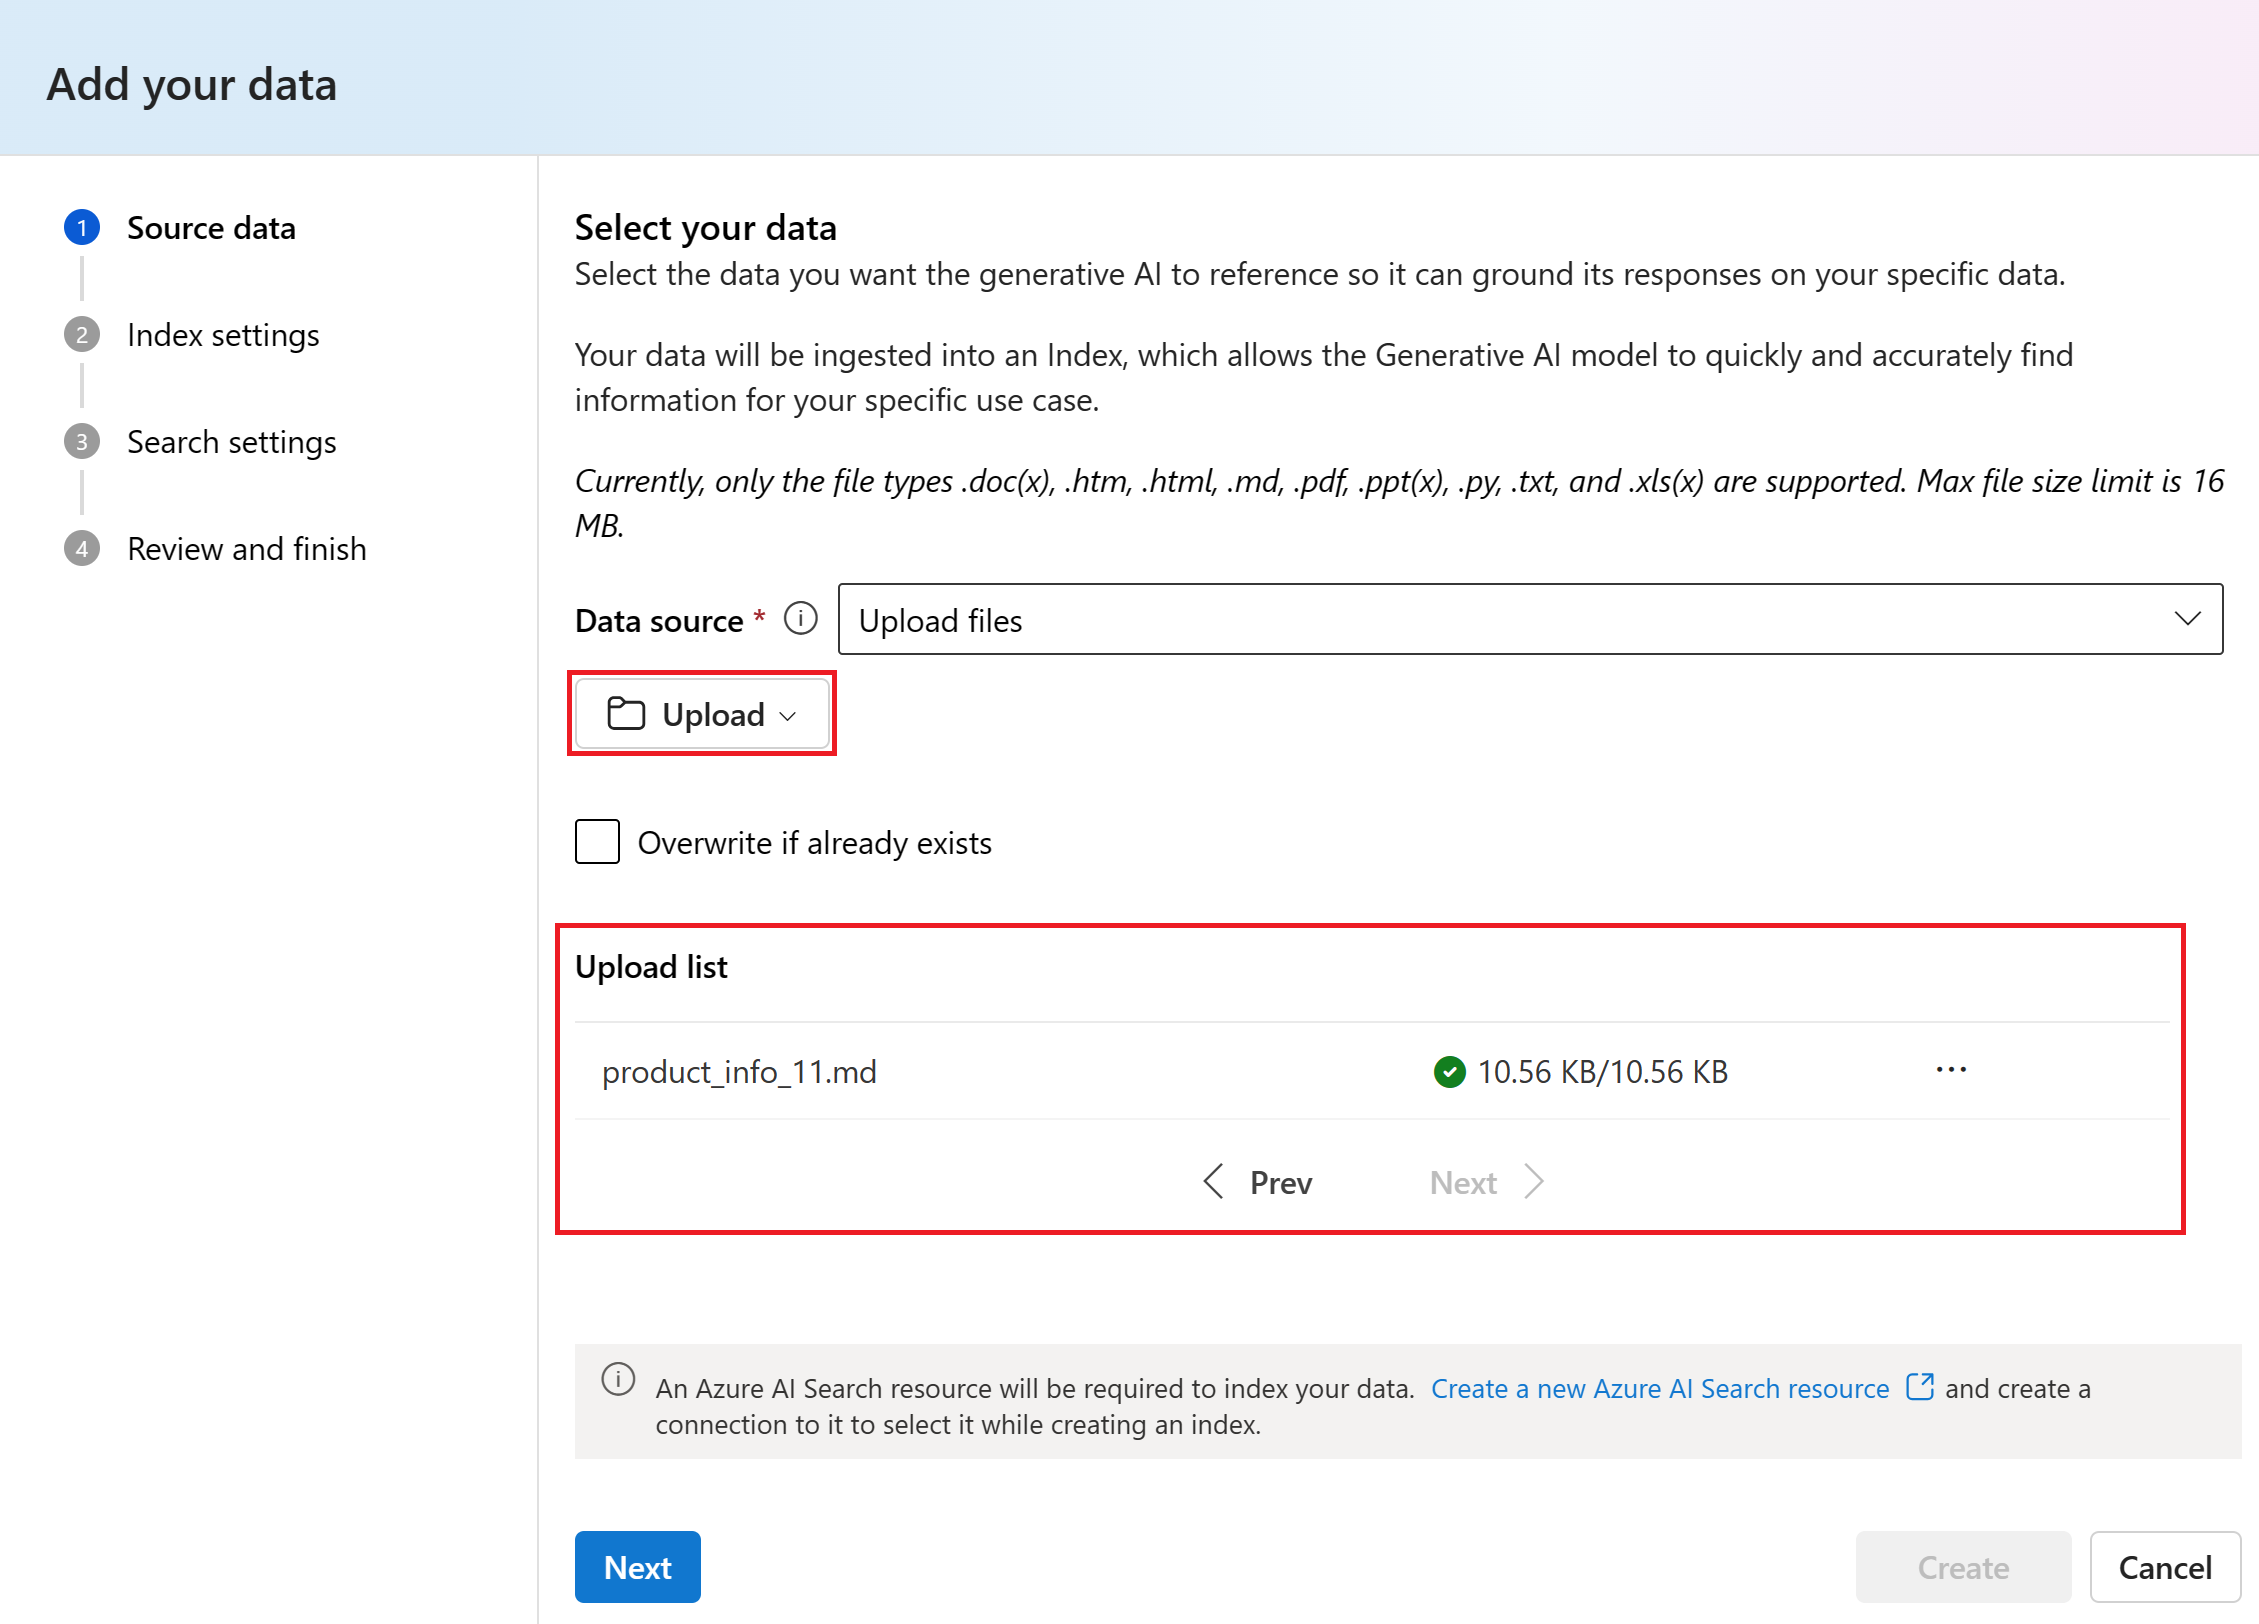
Task: Click the Next pagination chevron
Action: 1534,1182
